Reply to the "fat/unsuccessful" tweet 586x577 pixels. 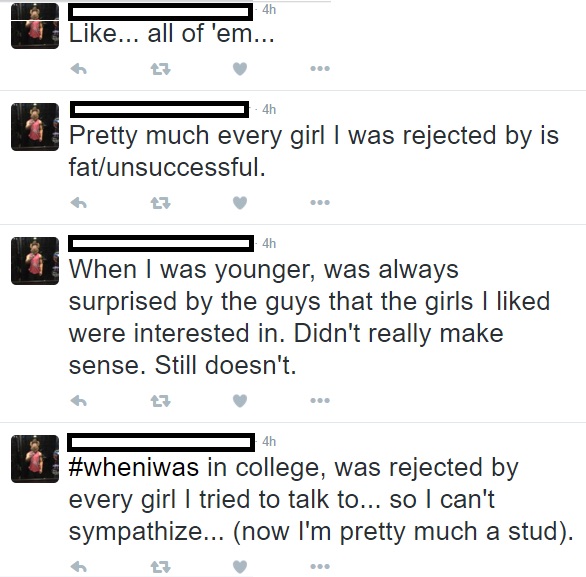point(79,203)
